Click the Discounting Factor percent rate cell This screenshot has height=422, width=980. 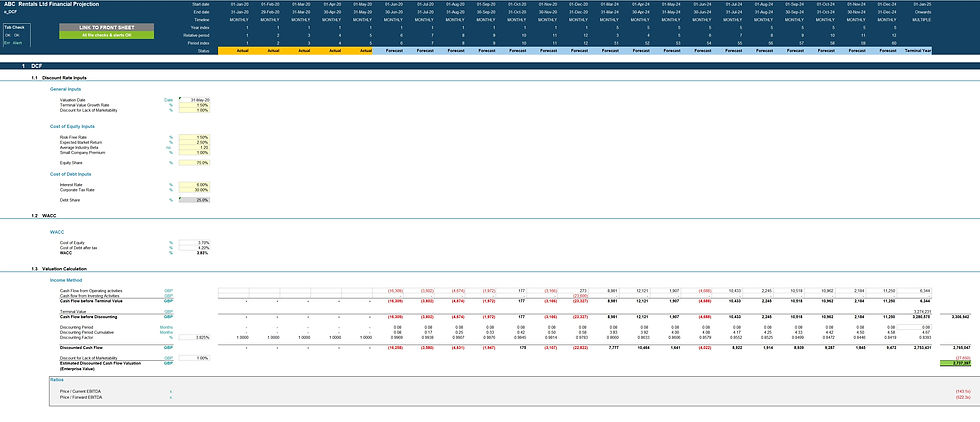(x=194, y=337)
